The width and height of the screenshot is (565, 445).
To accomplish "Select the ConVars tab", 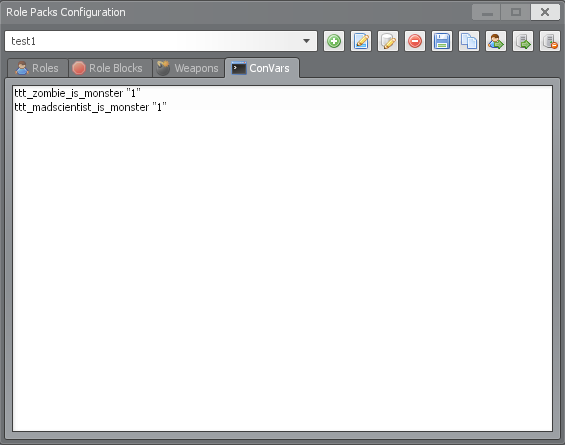I will tap(262, 68).
